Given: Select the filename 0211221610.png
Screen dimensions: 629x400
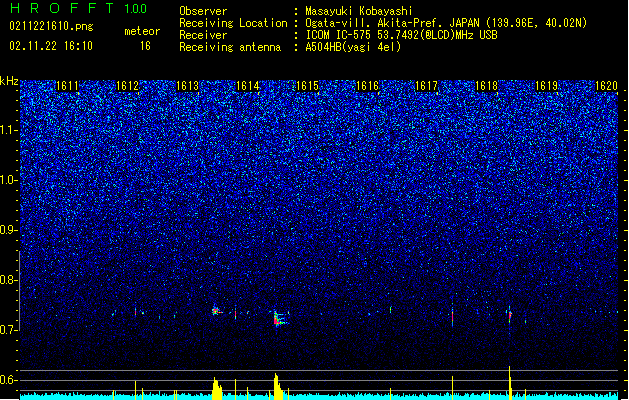Looking at the screenshot, I should (51, 26).
